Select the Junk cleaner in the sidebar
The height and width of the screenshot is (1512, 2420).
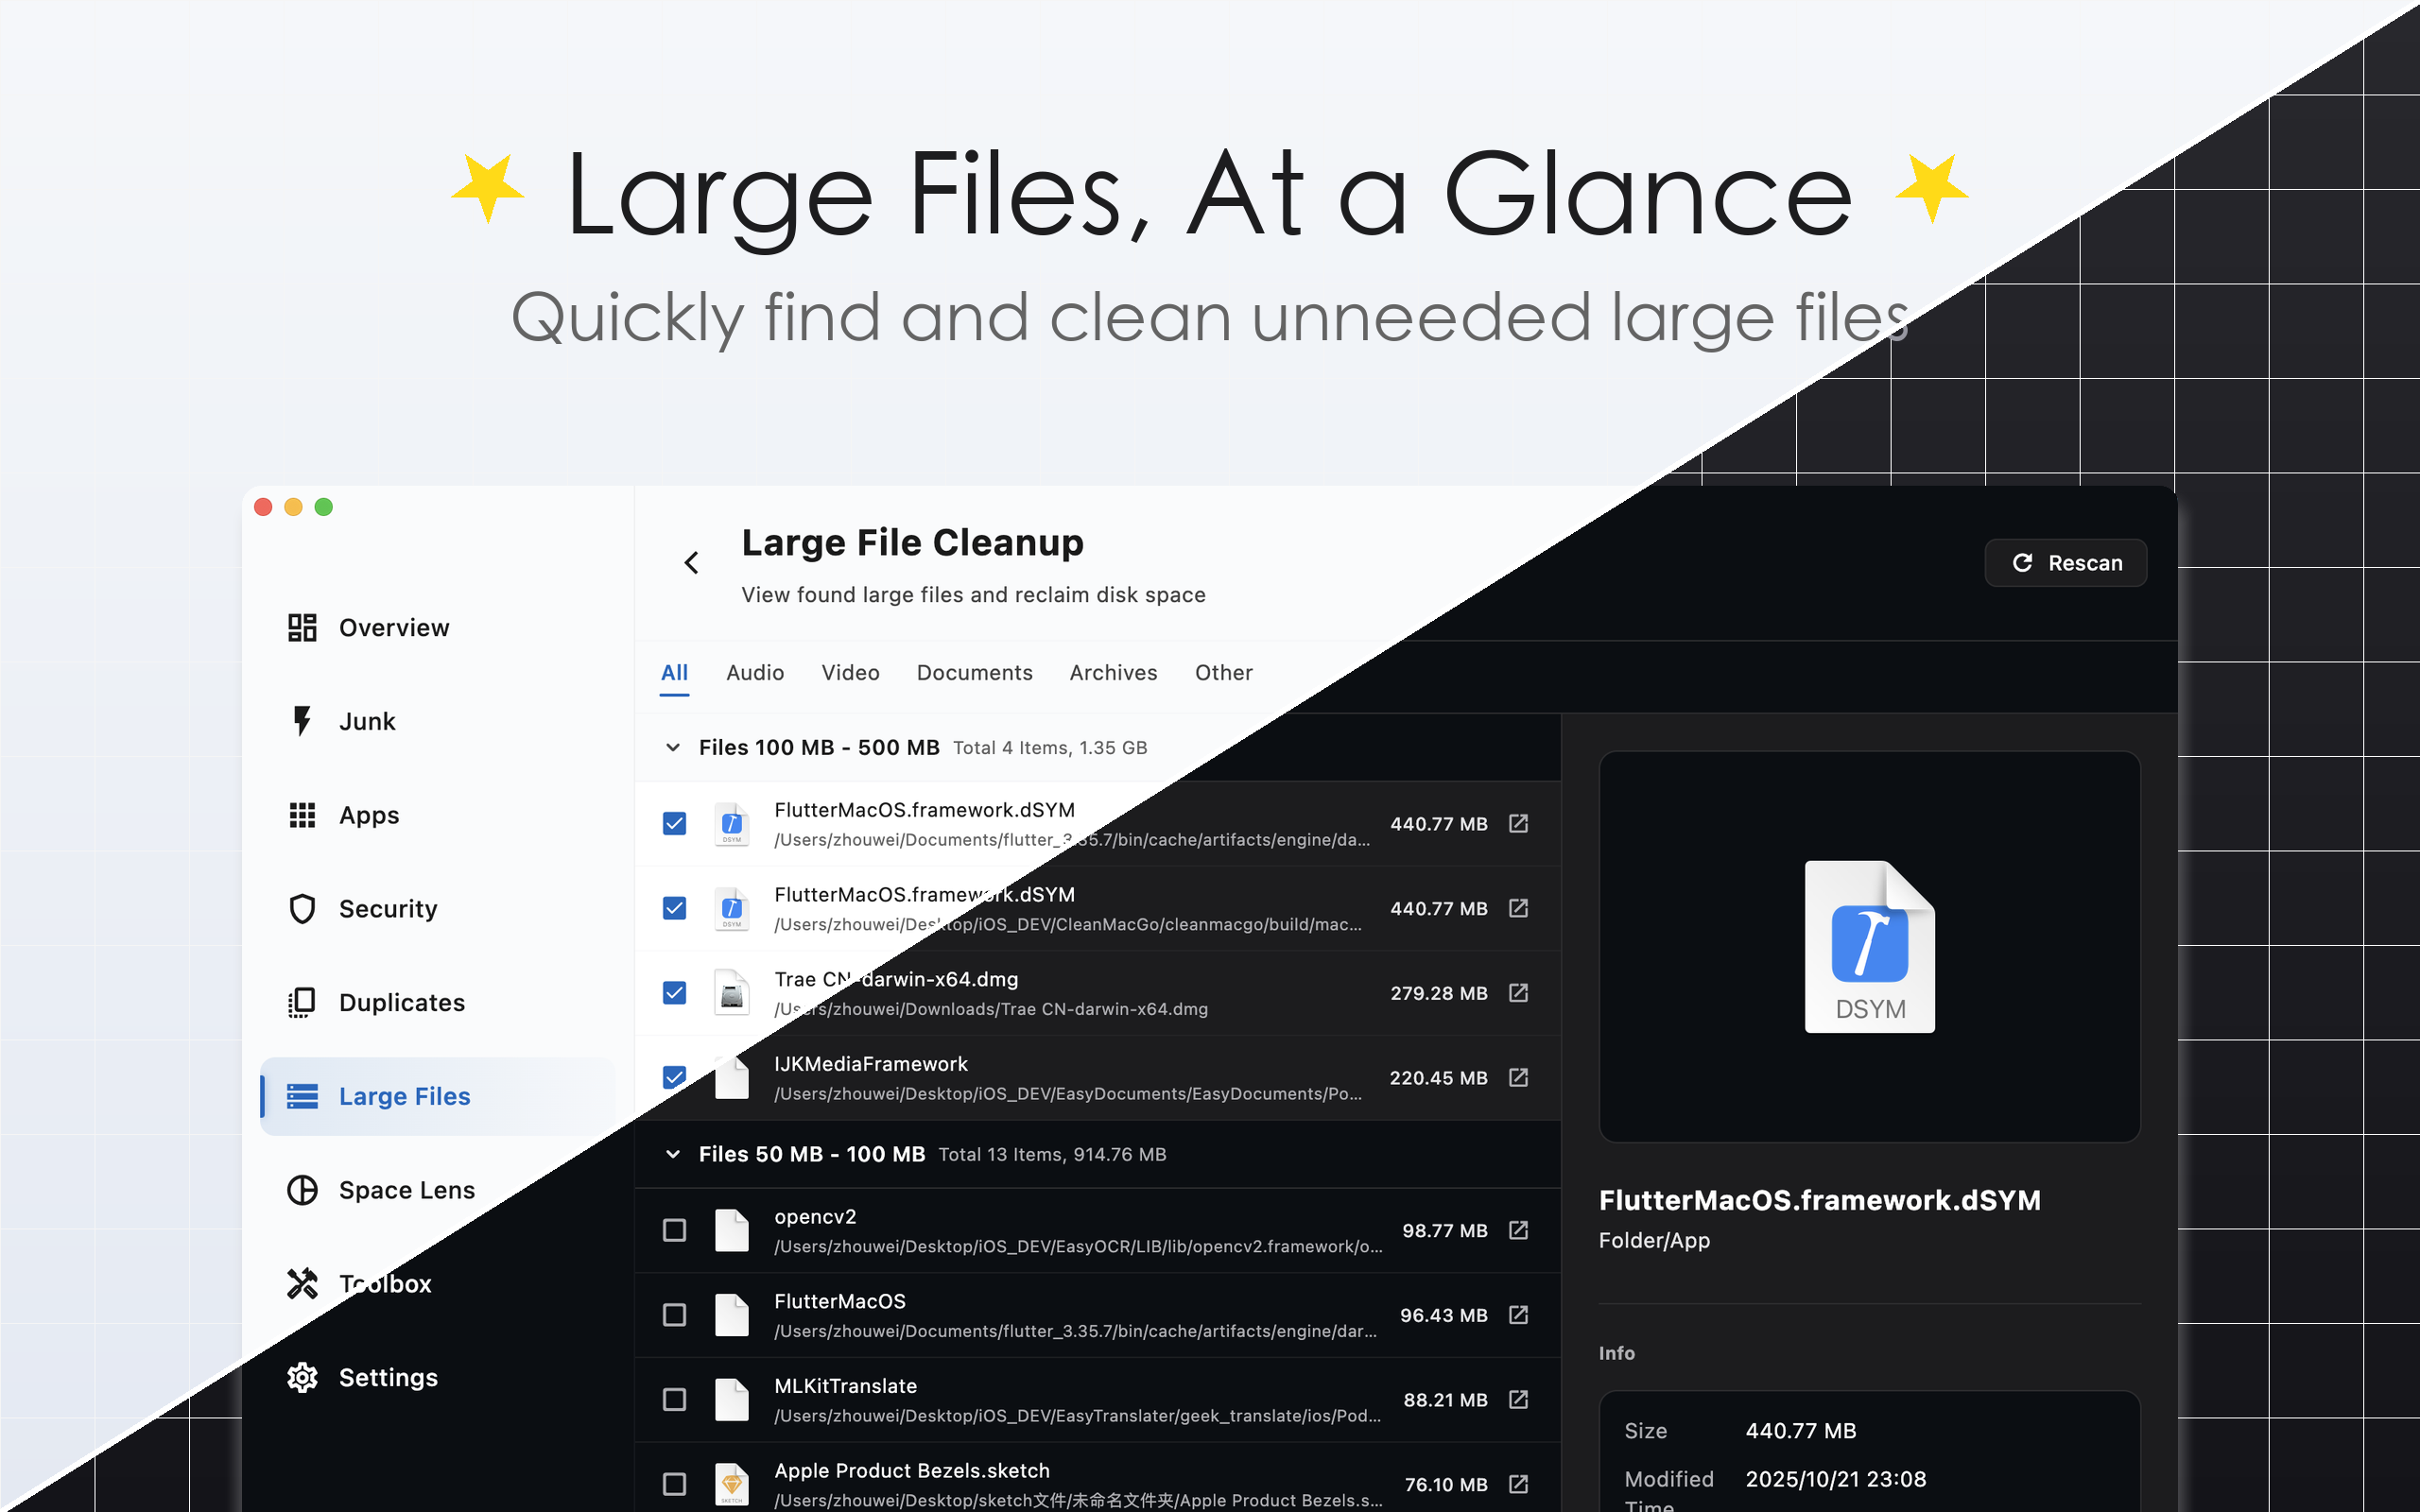366,720
